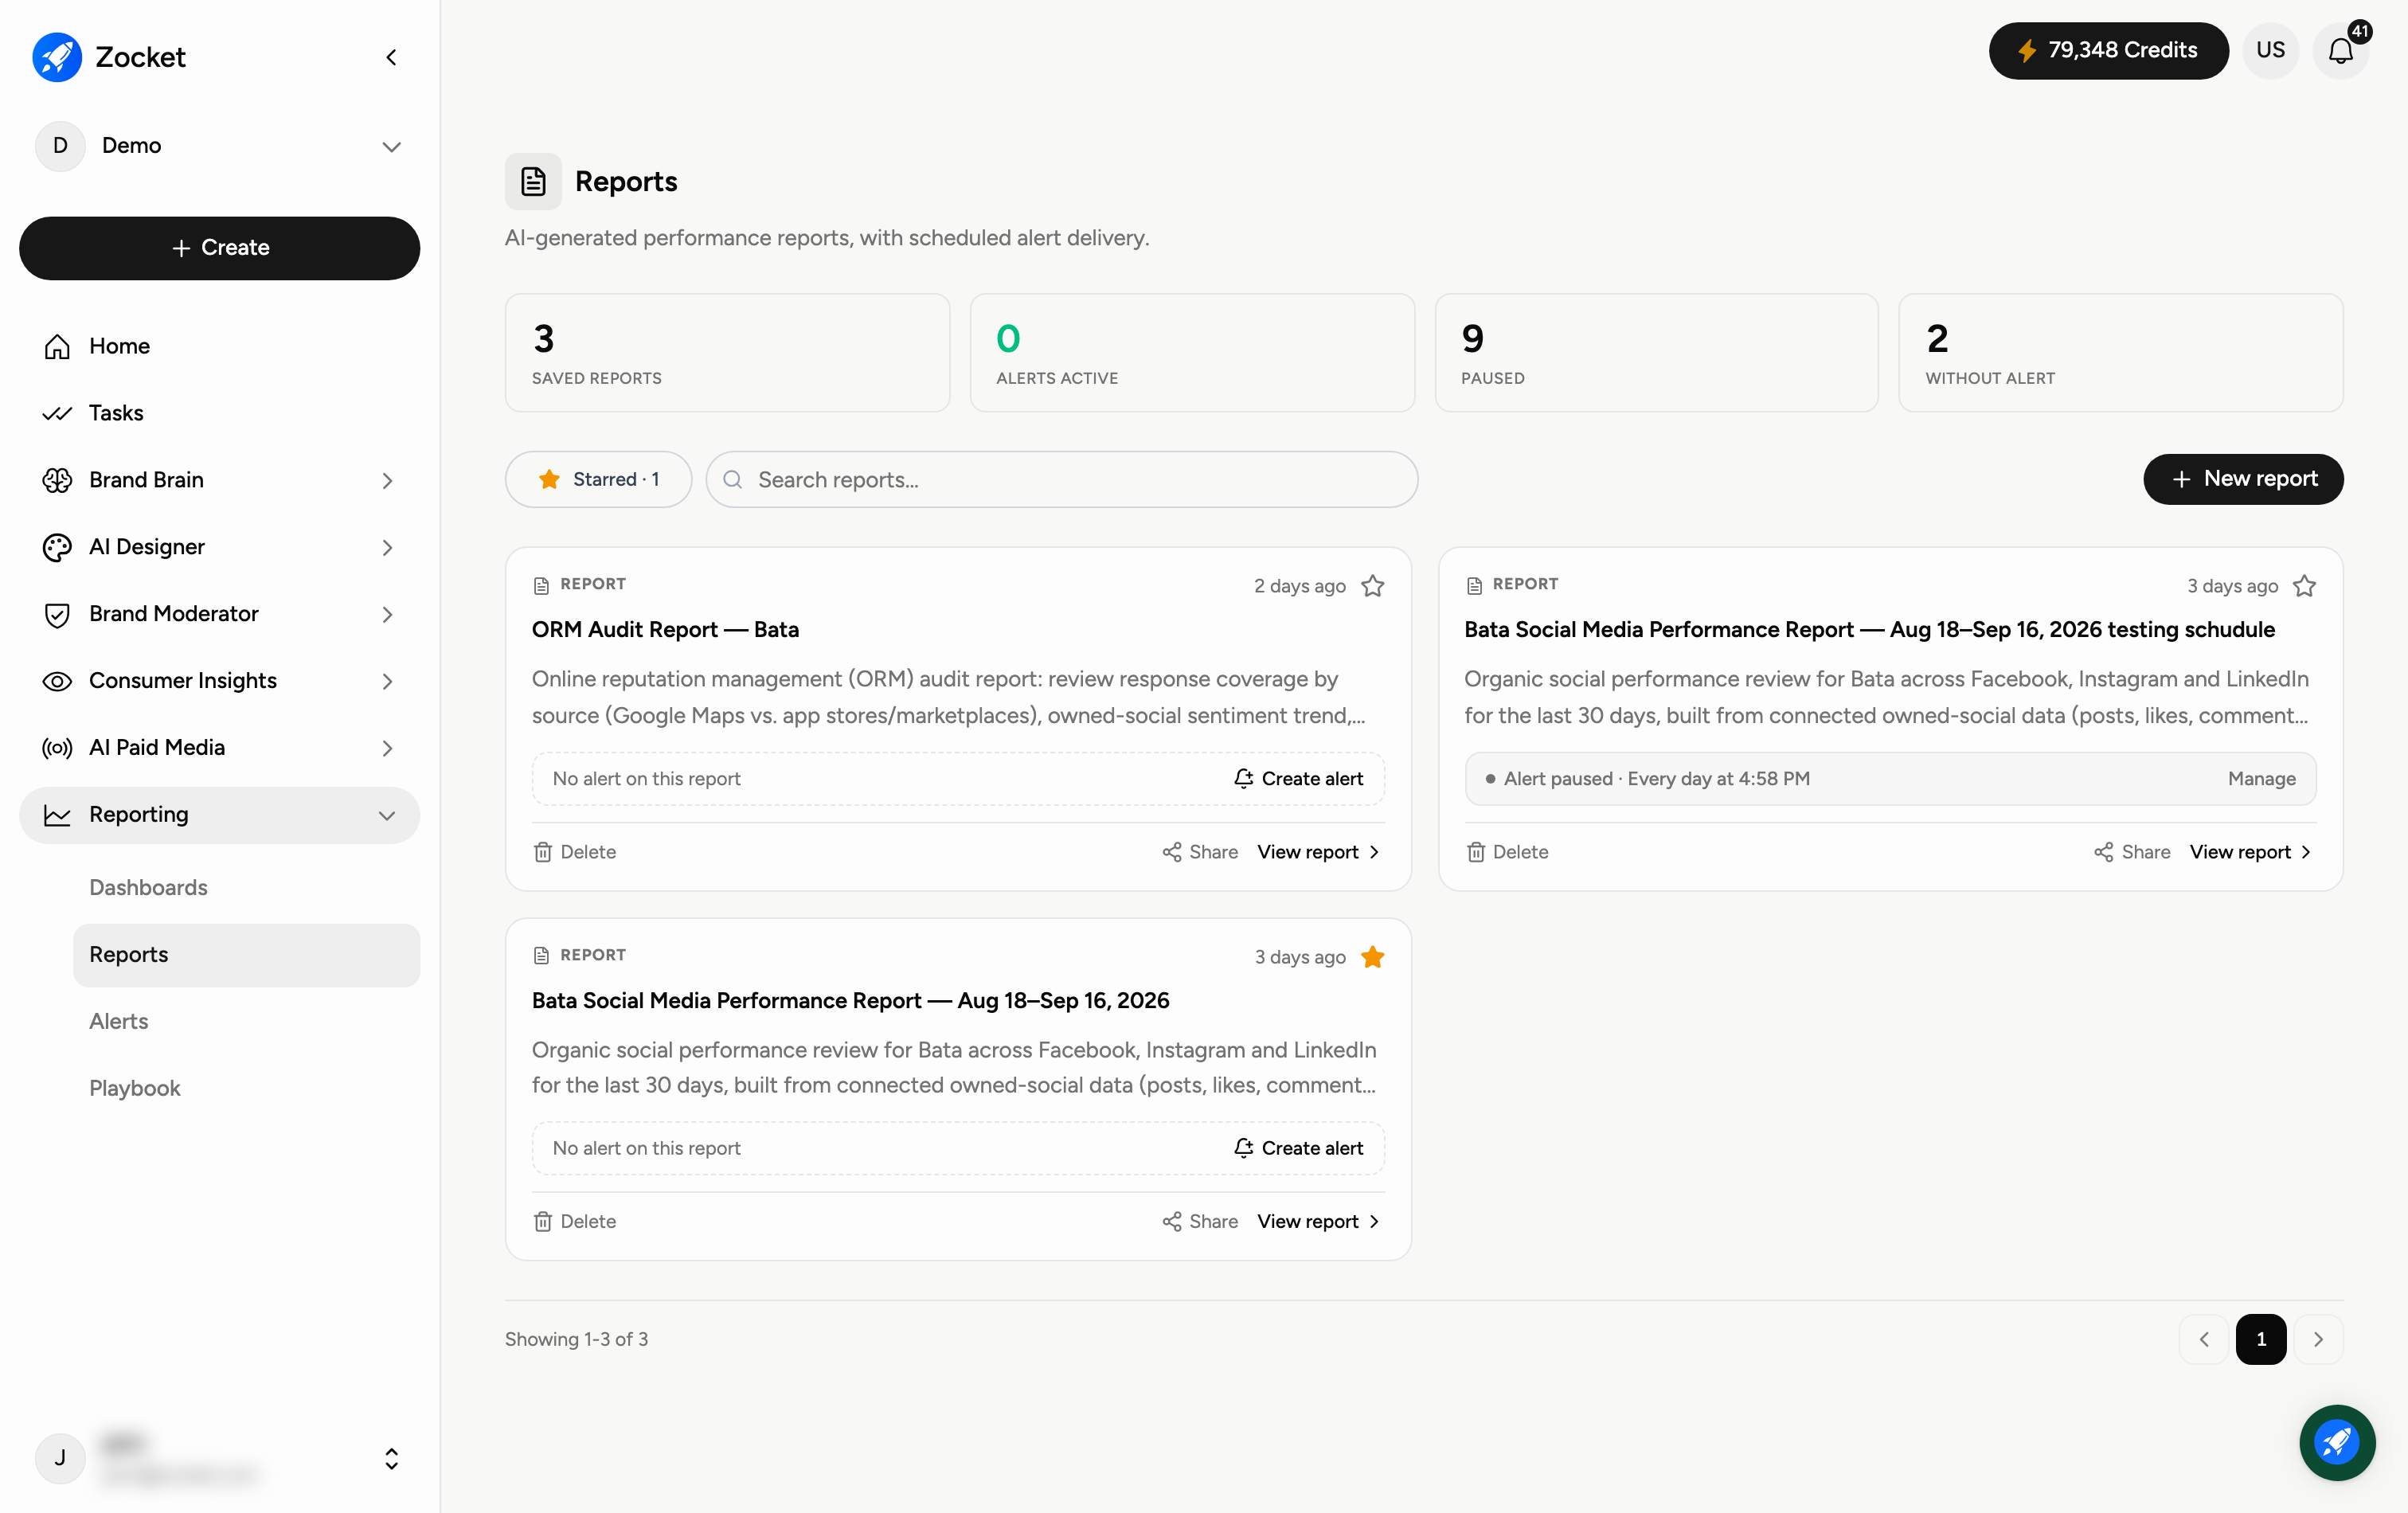Select page 1 in pagination
The width and height of the screenshot is (2408, 1513).
[2261, 1339]
